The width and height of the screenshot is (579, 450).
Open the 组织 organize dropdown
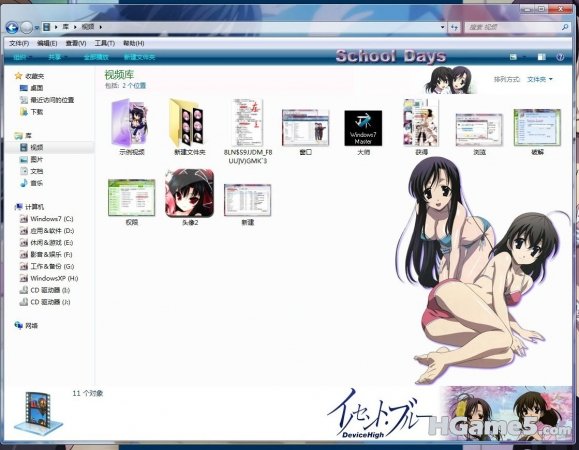tap(22, 57)
